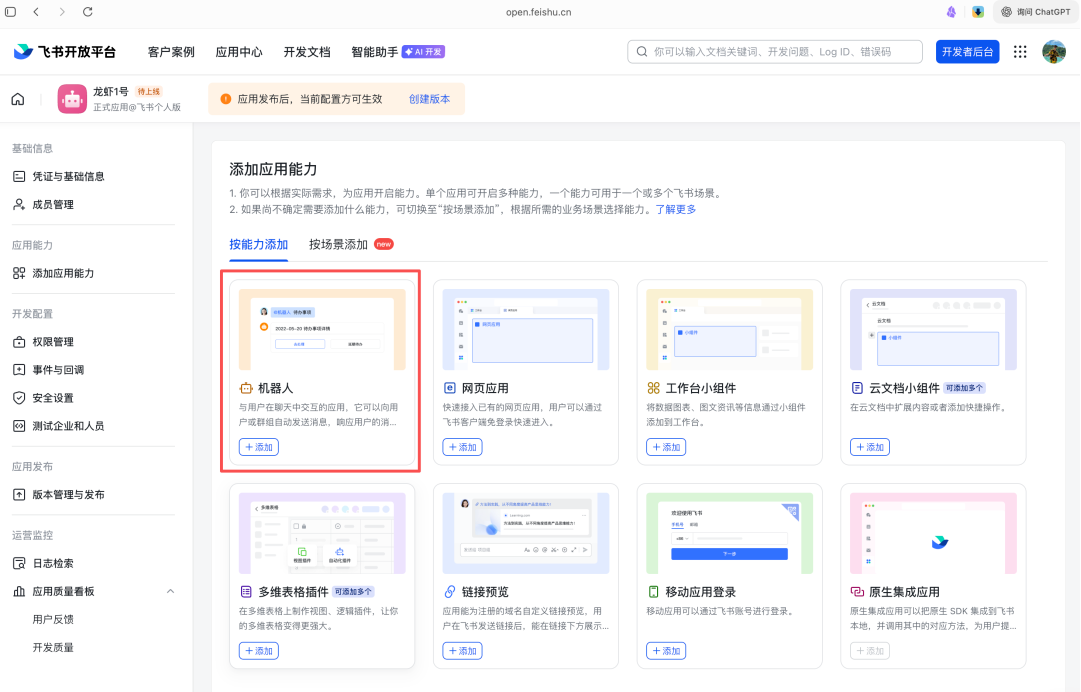The image size is (1081, 692).
Task: Click the 龙虾1号 robot app icon
Action: pyautogui.click(x=72, y=99)
